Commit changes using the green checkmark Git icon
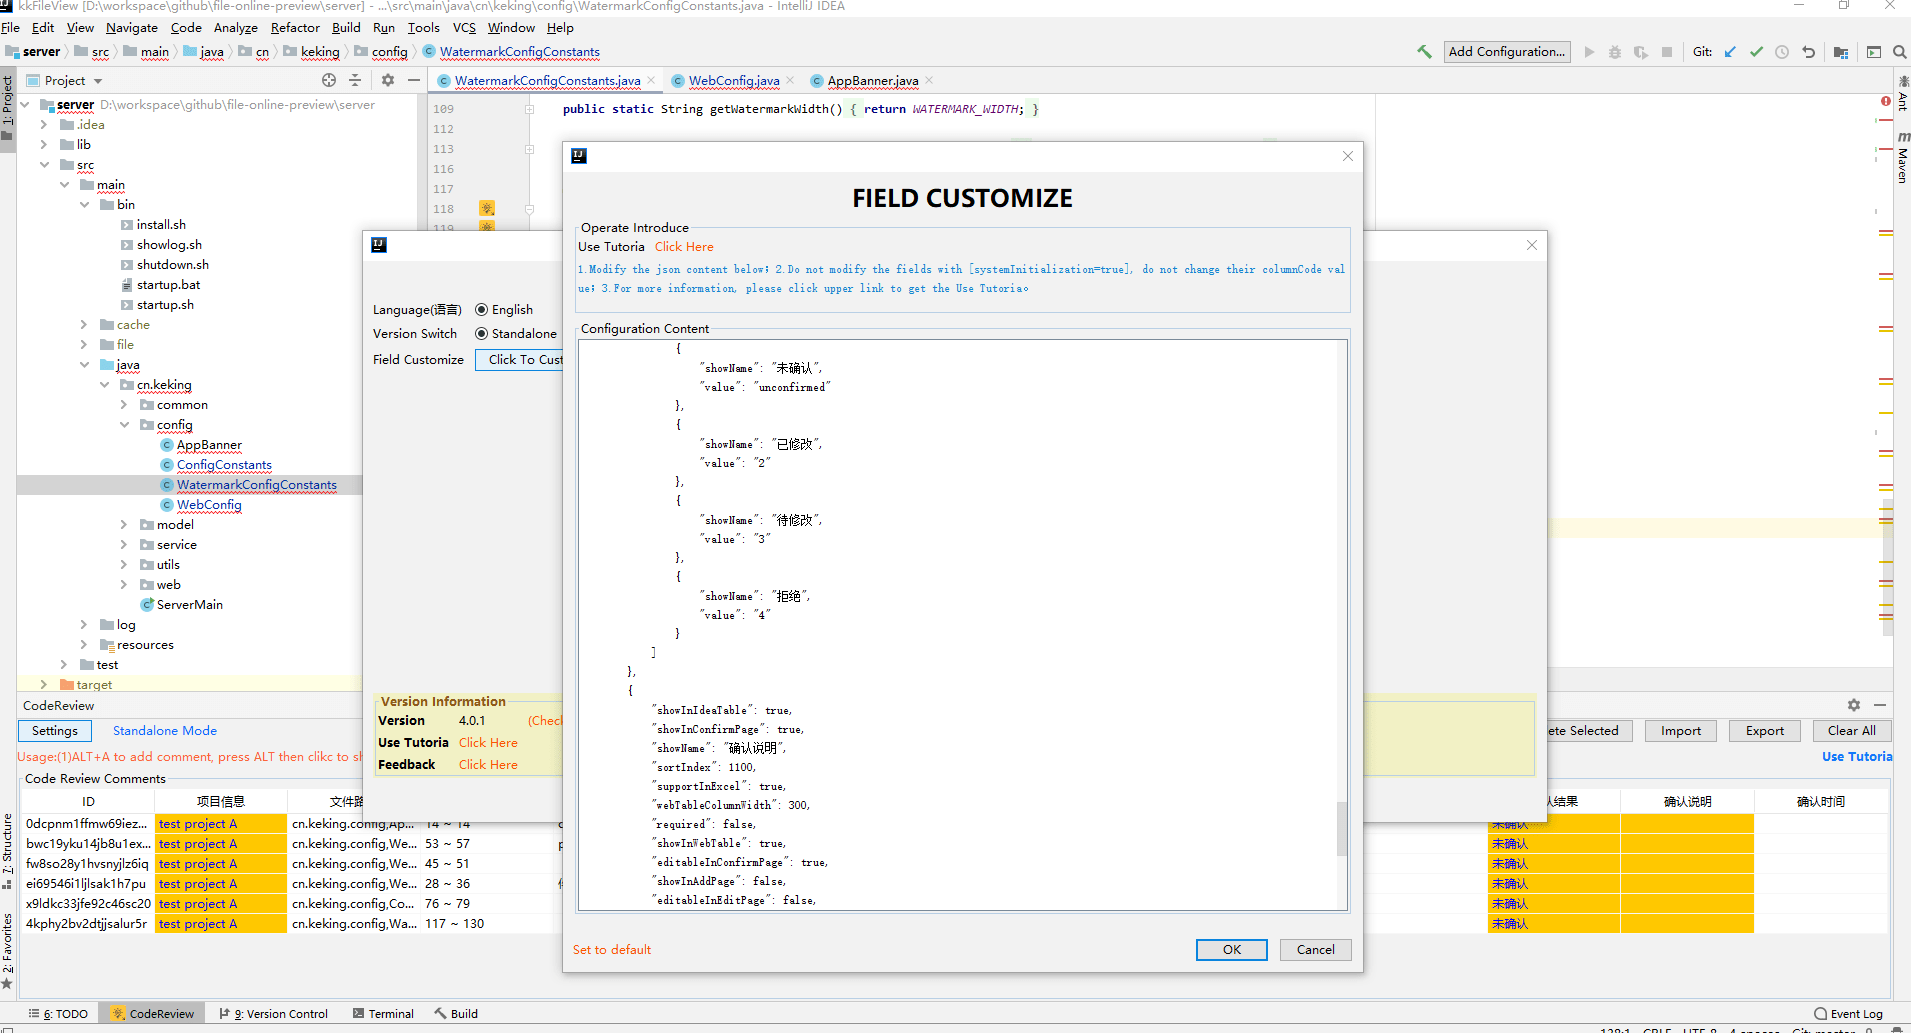The height and width of the screenshot is (1033, 1911). tap(1756, 51)
